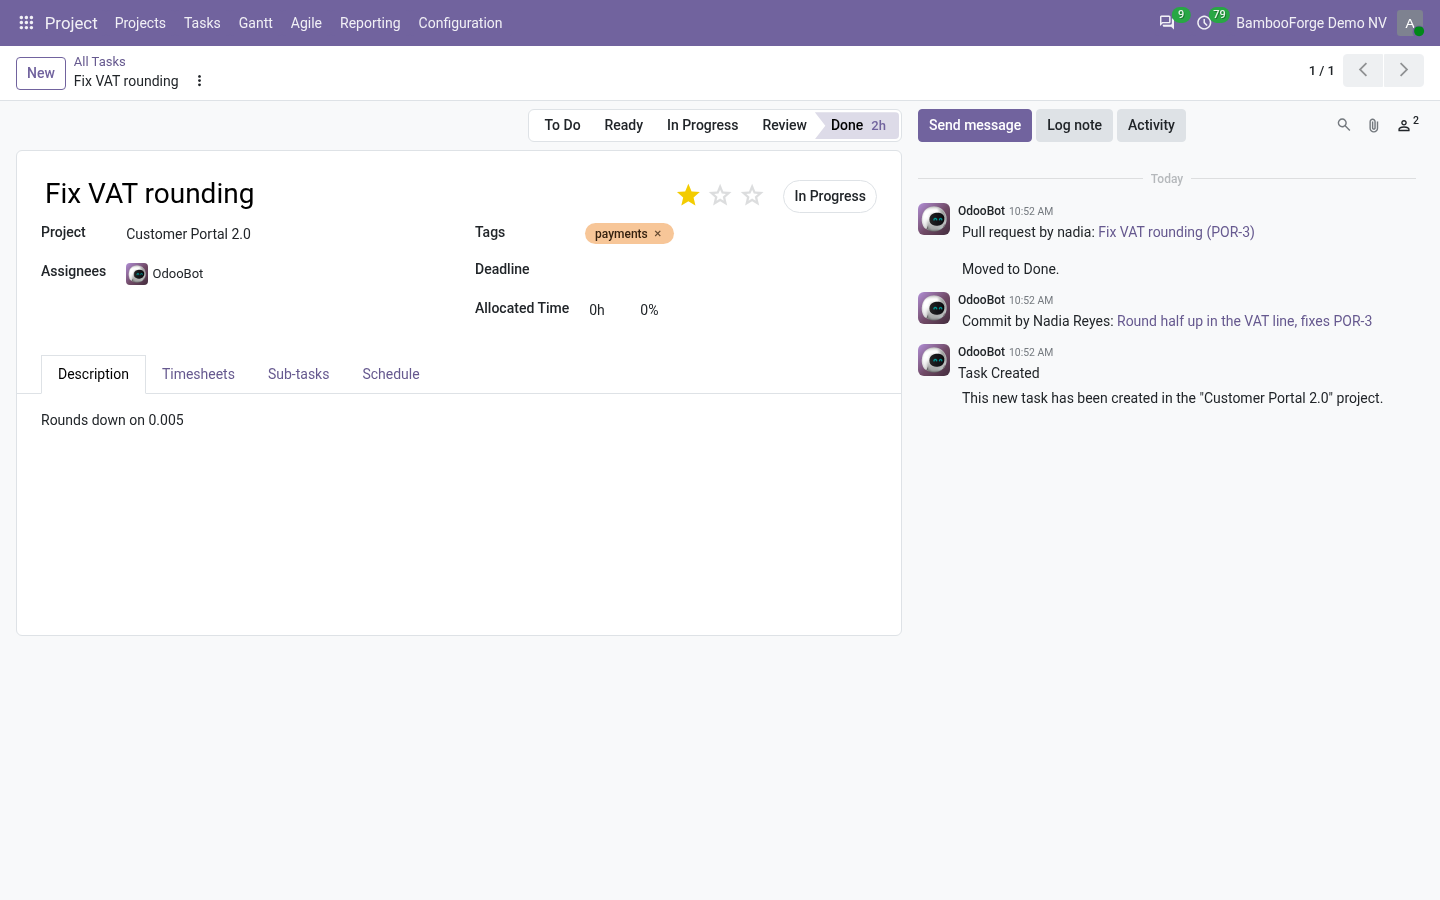The image size is (1440, 900).
Task: Click the attachments paperclip icon
Action: point(1374,125)
